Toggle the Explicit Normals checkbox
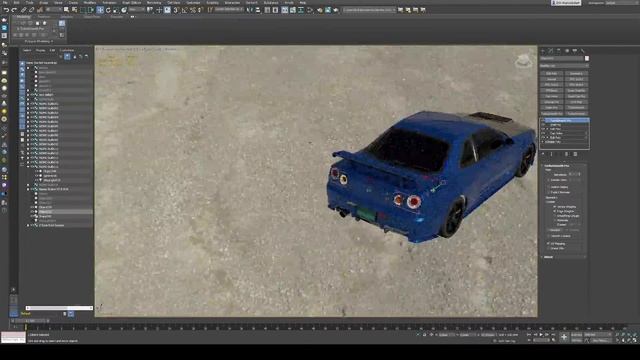This screenshot has height=360, width=640. [549, 192]
